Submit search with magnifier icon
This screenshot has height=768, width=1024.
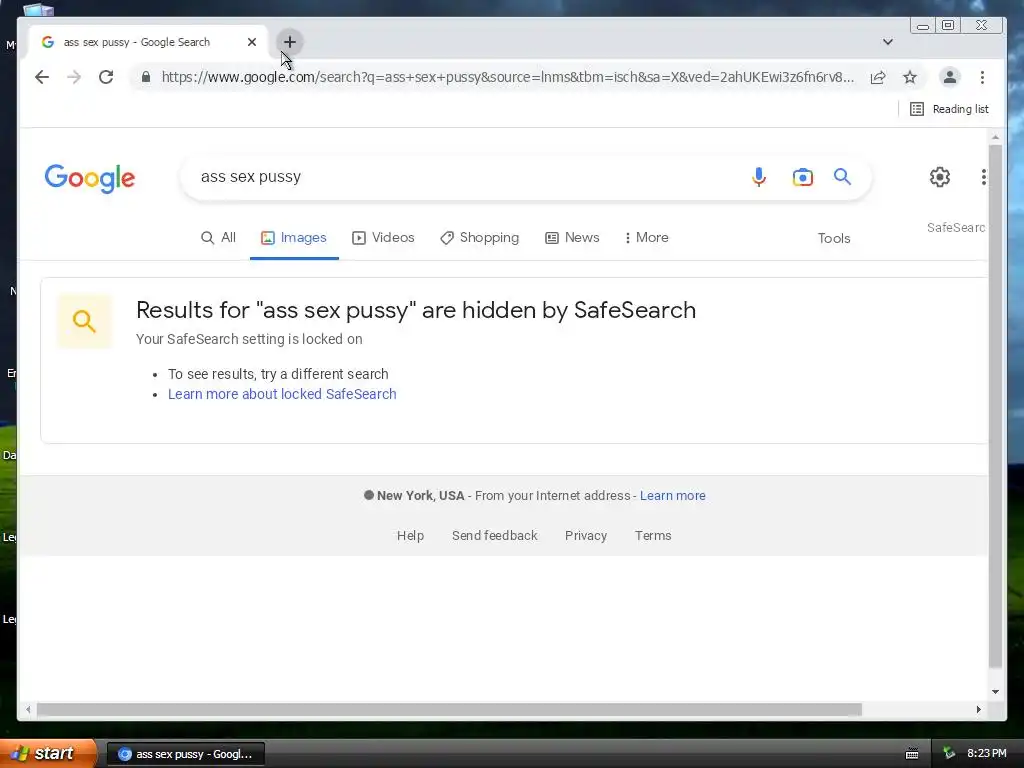pyautogui.click(x=842, y=176)
